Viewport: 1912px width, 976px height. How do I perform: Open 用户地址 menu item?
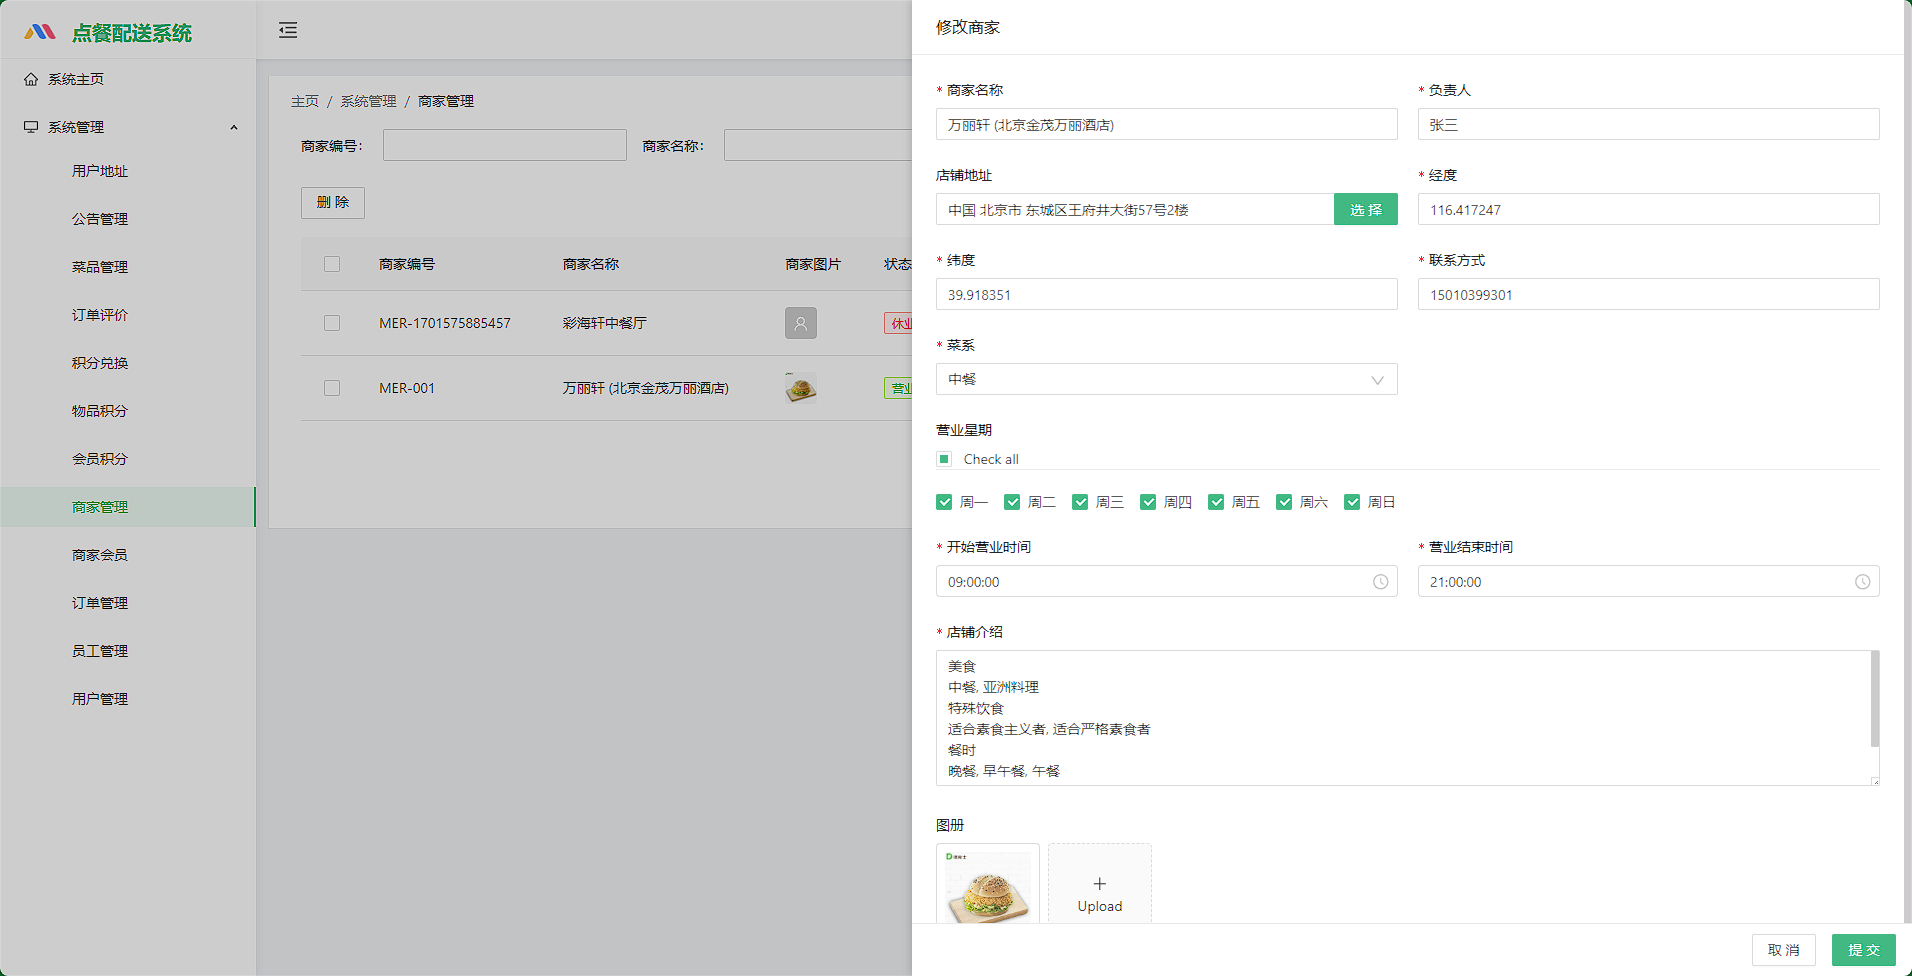[x=128, y=171]
